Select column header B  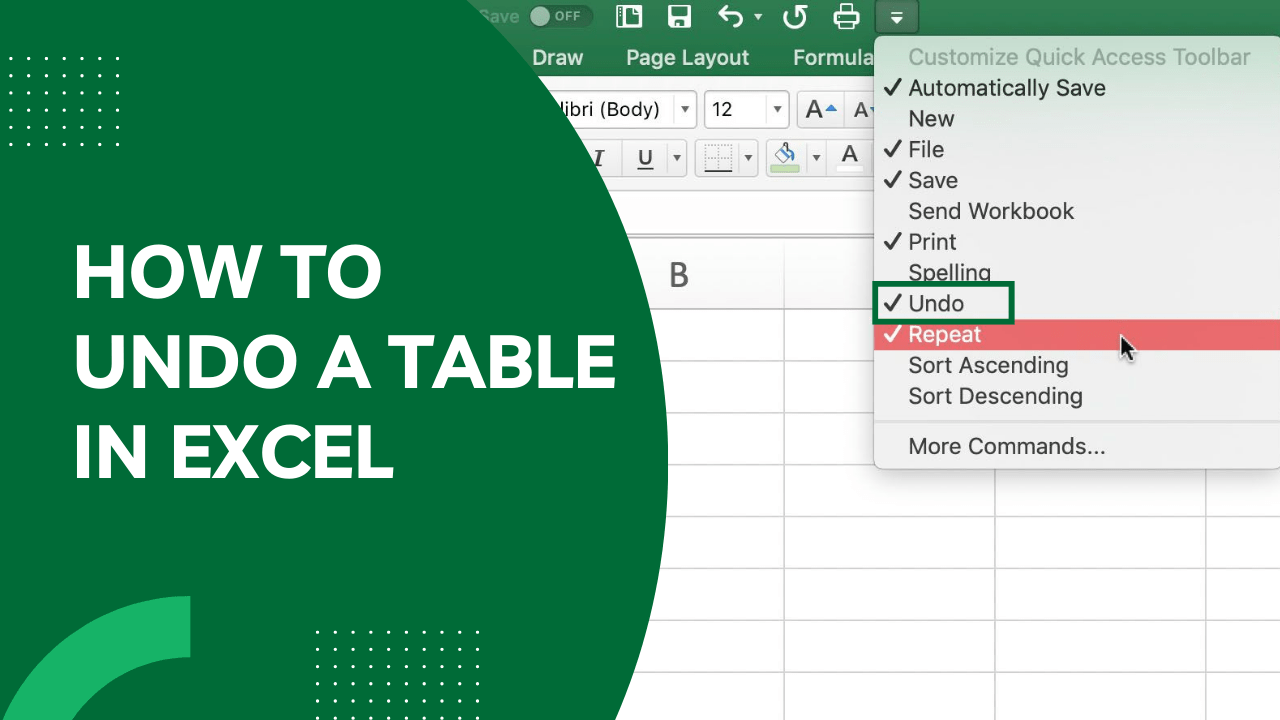[679, 275]
